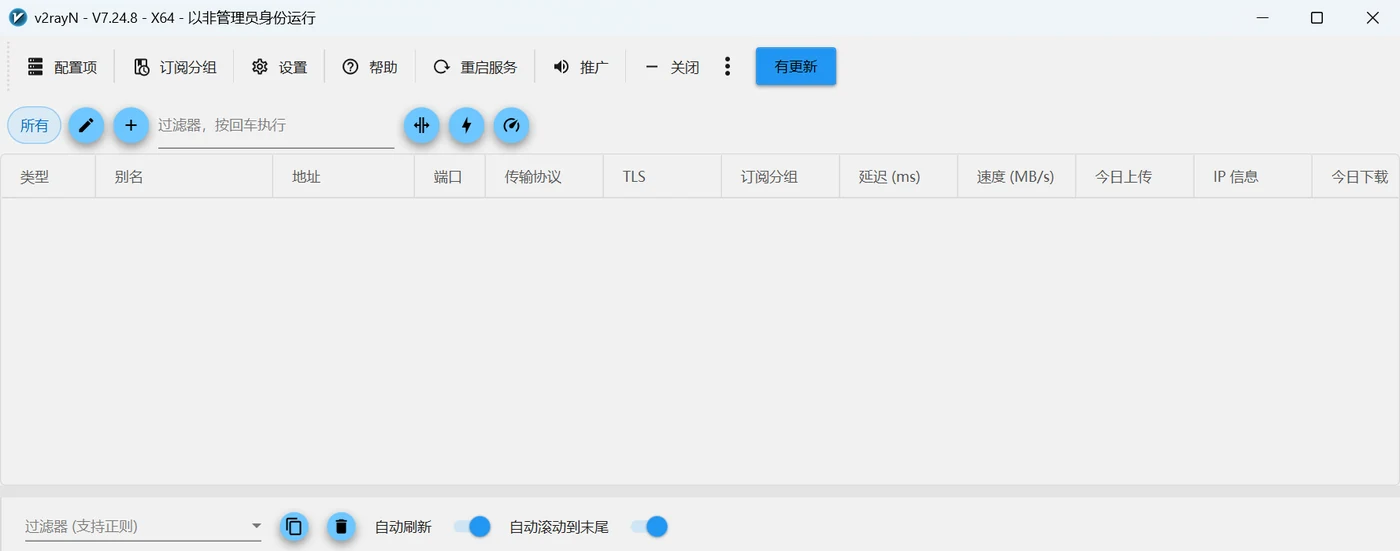1400x551 pixels.
Task: Open the 推广 menu item
Action: [581, 67]
